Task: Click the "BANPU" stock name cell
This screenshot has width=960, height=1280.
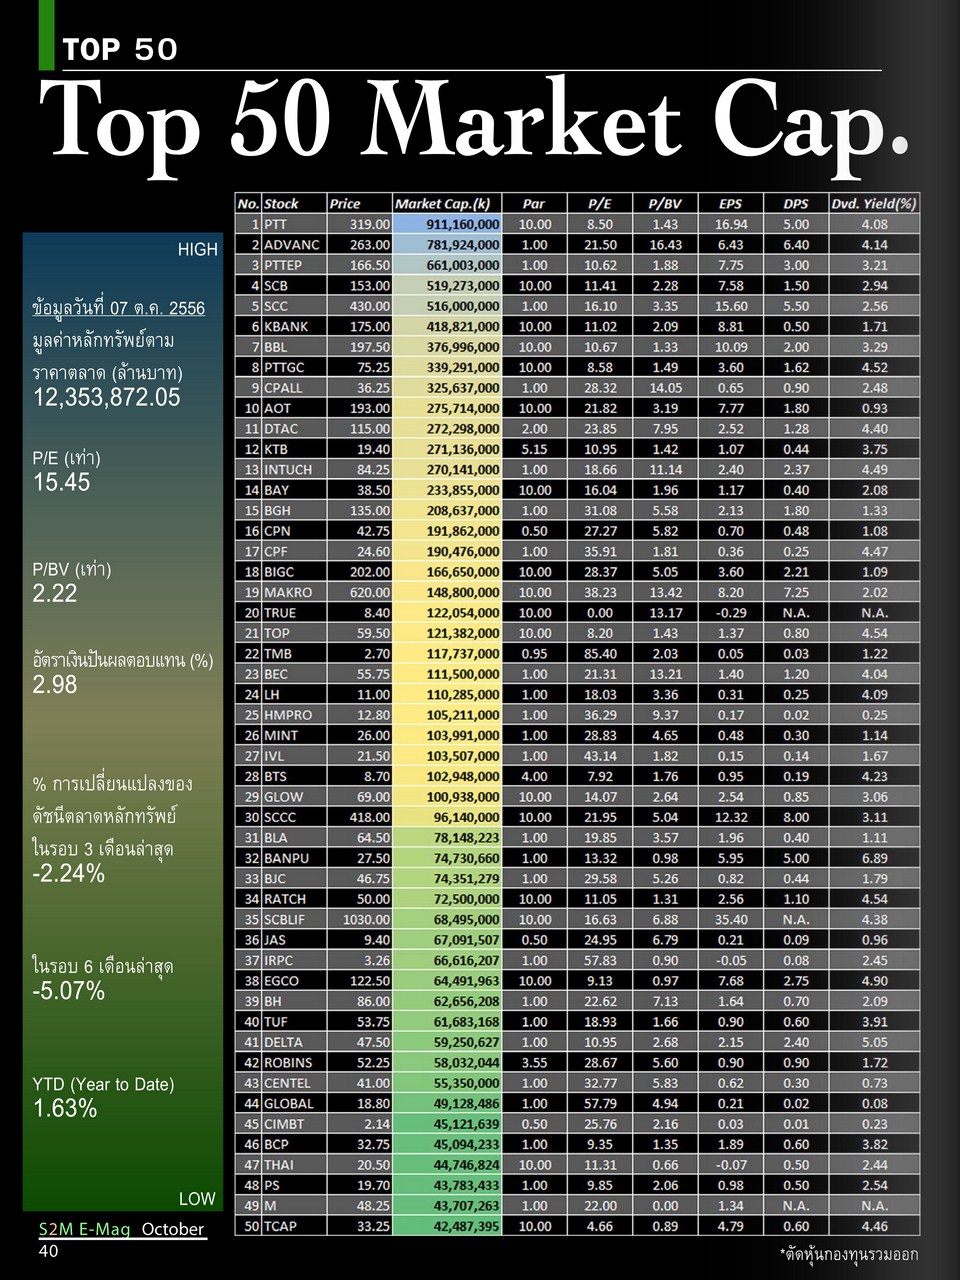Action: [x=294, y=858]
